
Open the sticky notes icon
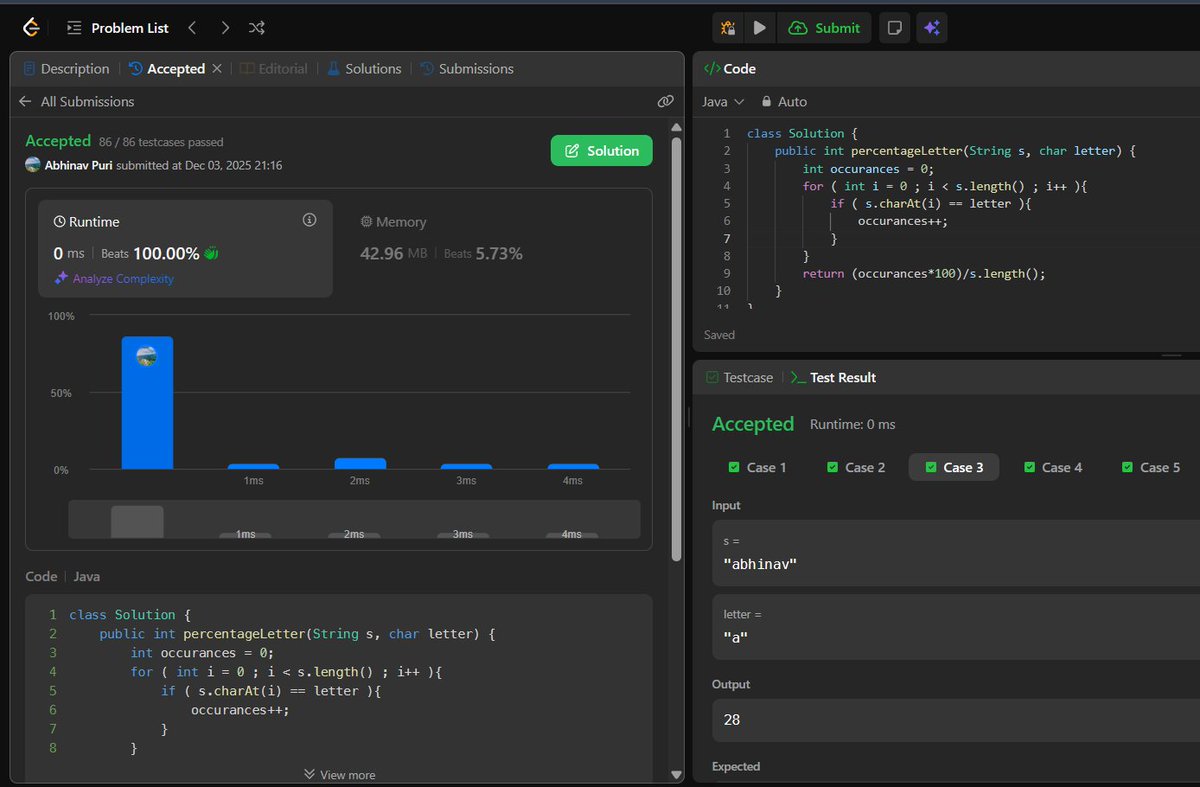893,28
